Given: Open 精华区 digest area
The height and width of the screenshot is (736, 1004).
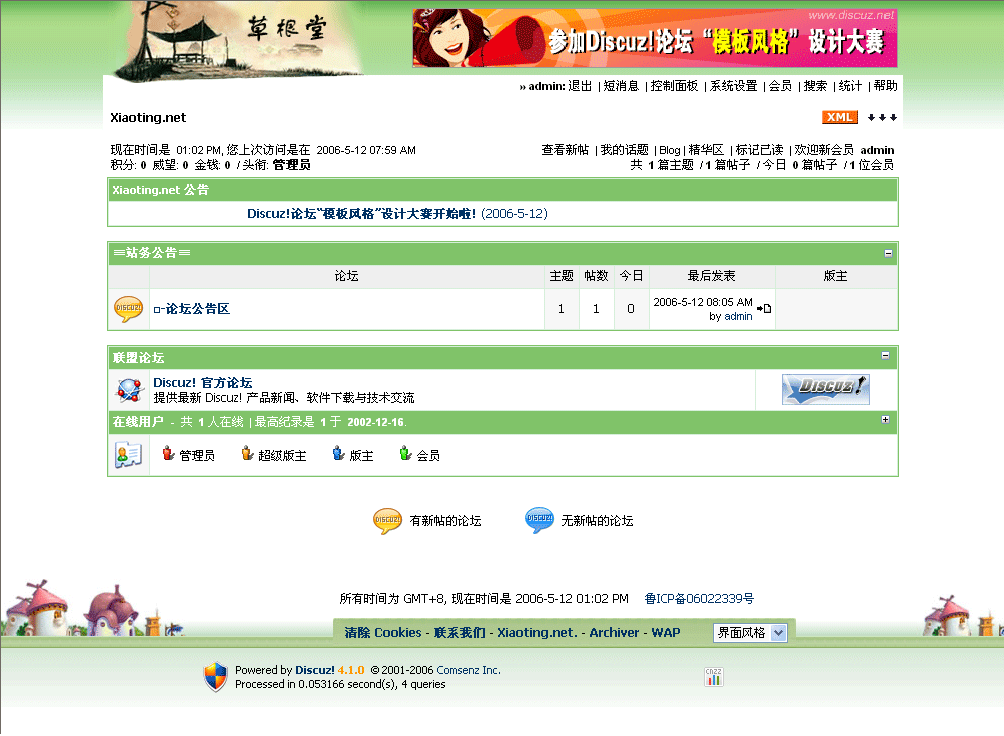Looking at the screenshot, I should coord(706,150).
